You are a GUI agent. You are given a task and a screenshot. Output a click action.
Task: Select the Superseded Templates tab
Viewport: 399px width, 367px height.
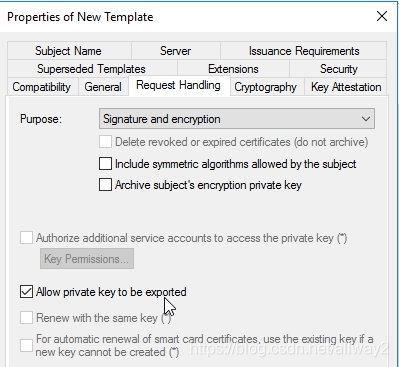click(x=92, y=69)
